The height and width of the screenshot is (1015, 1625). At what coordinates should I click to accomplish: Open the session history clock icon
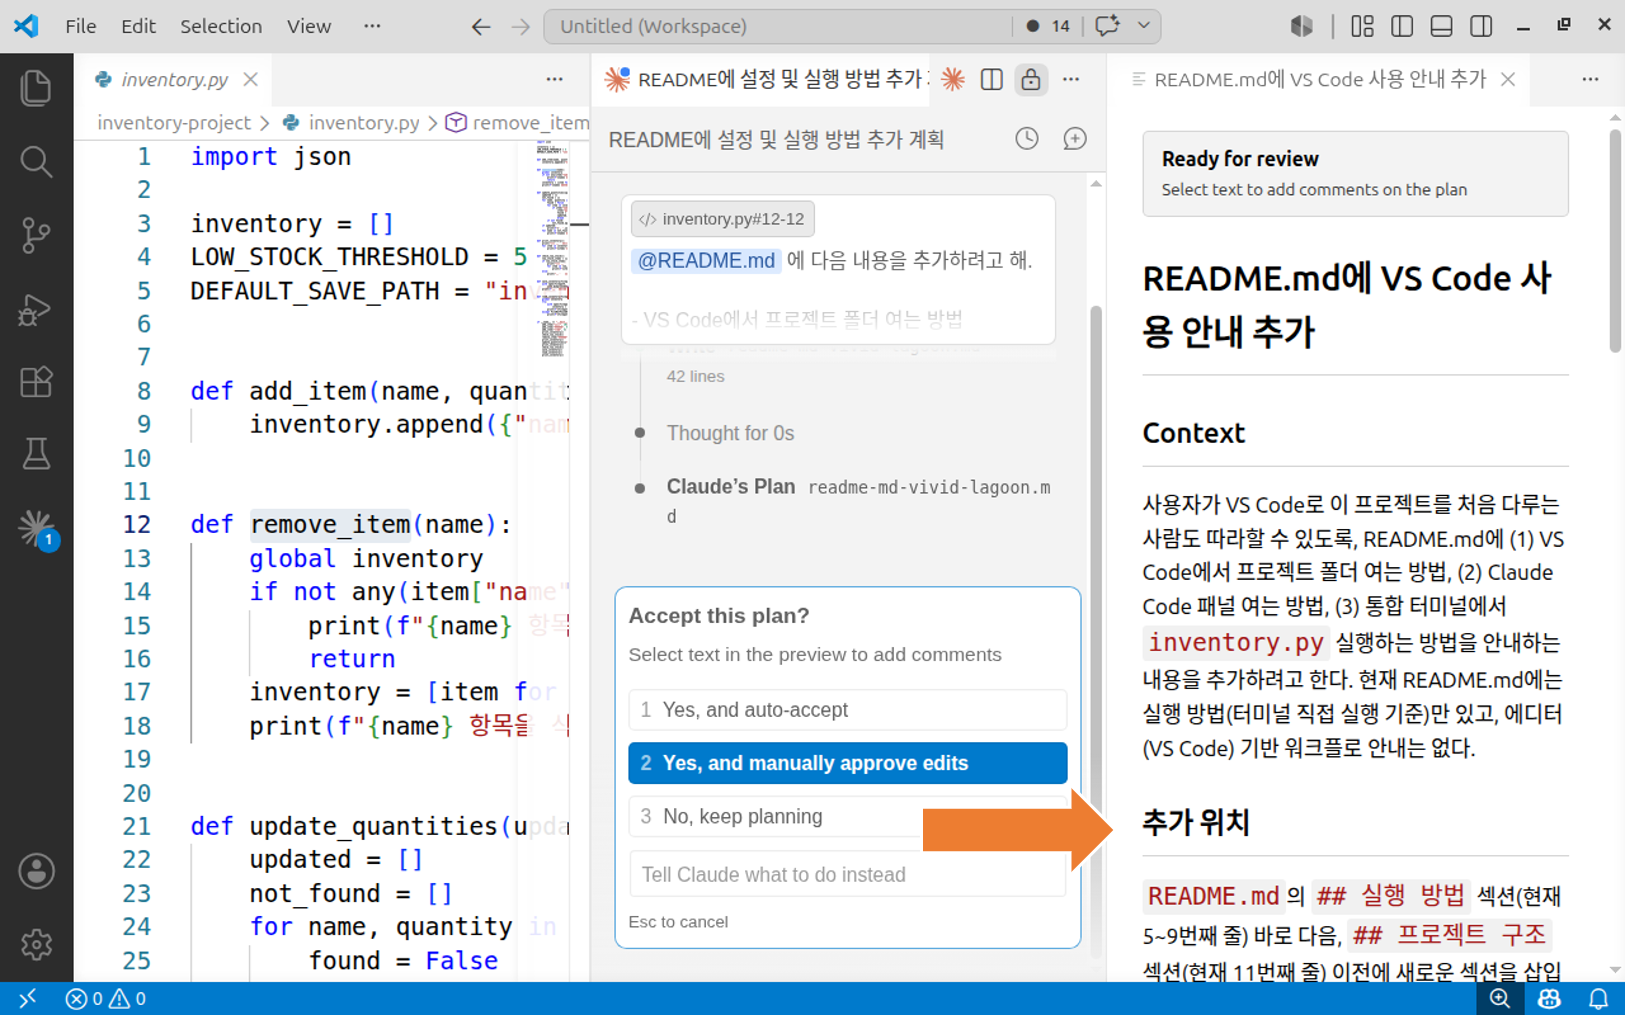(1027, 139)
